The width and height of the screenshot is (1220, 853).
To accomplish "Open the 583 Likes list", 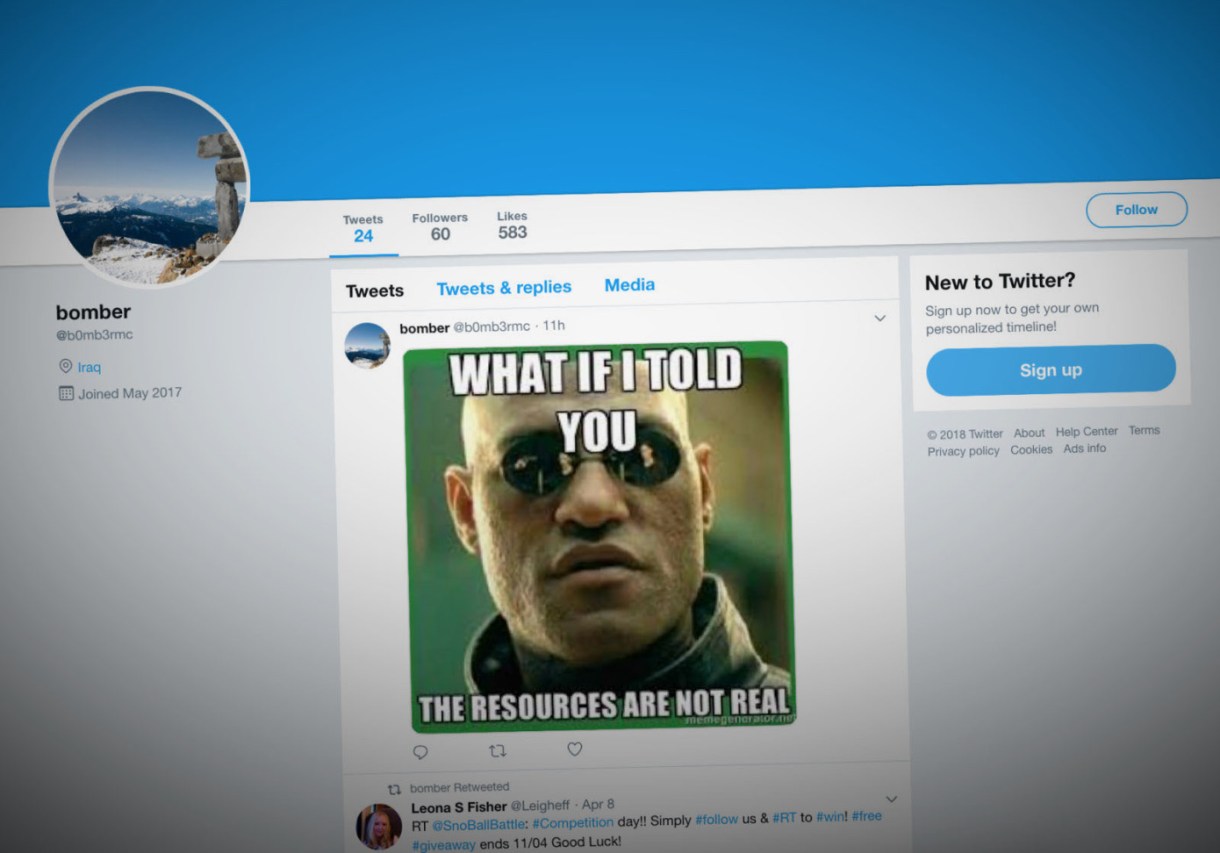I will (x=512, y=225).
